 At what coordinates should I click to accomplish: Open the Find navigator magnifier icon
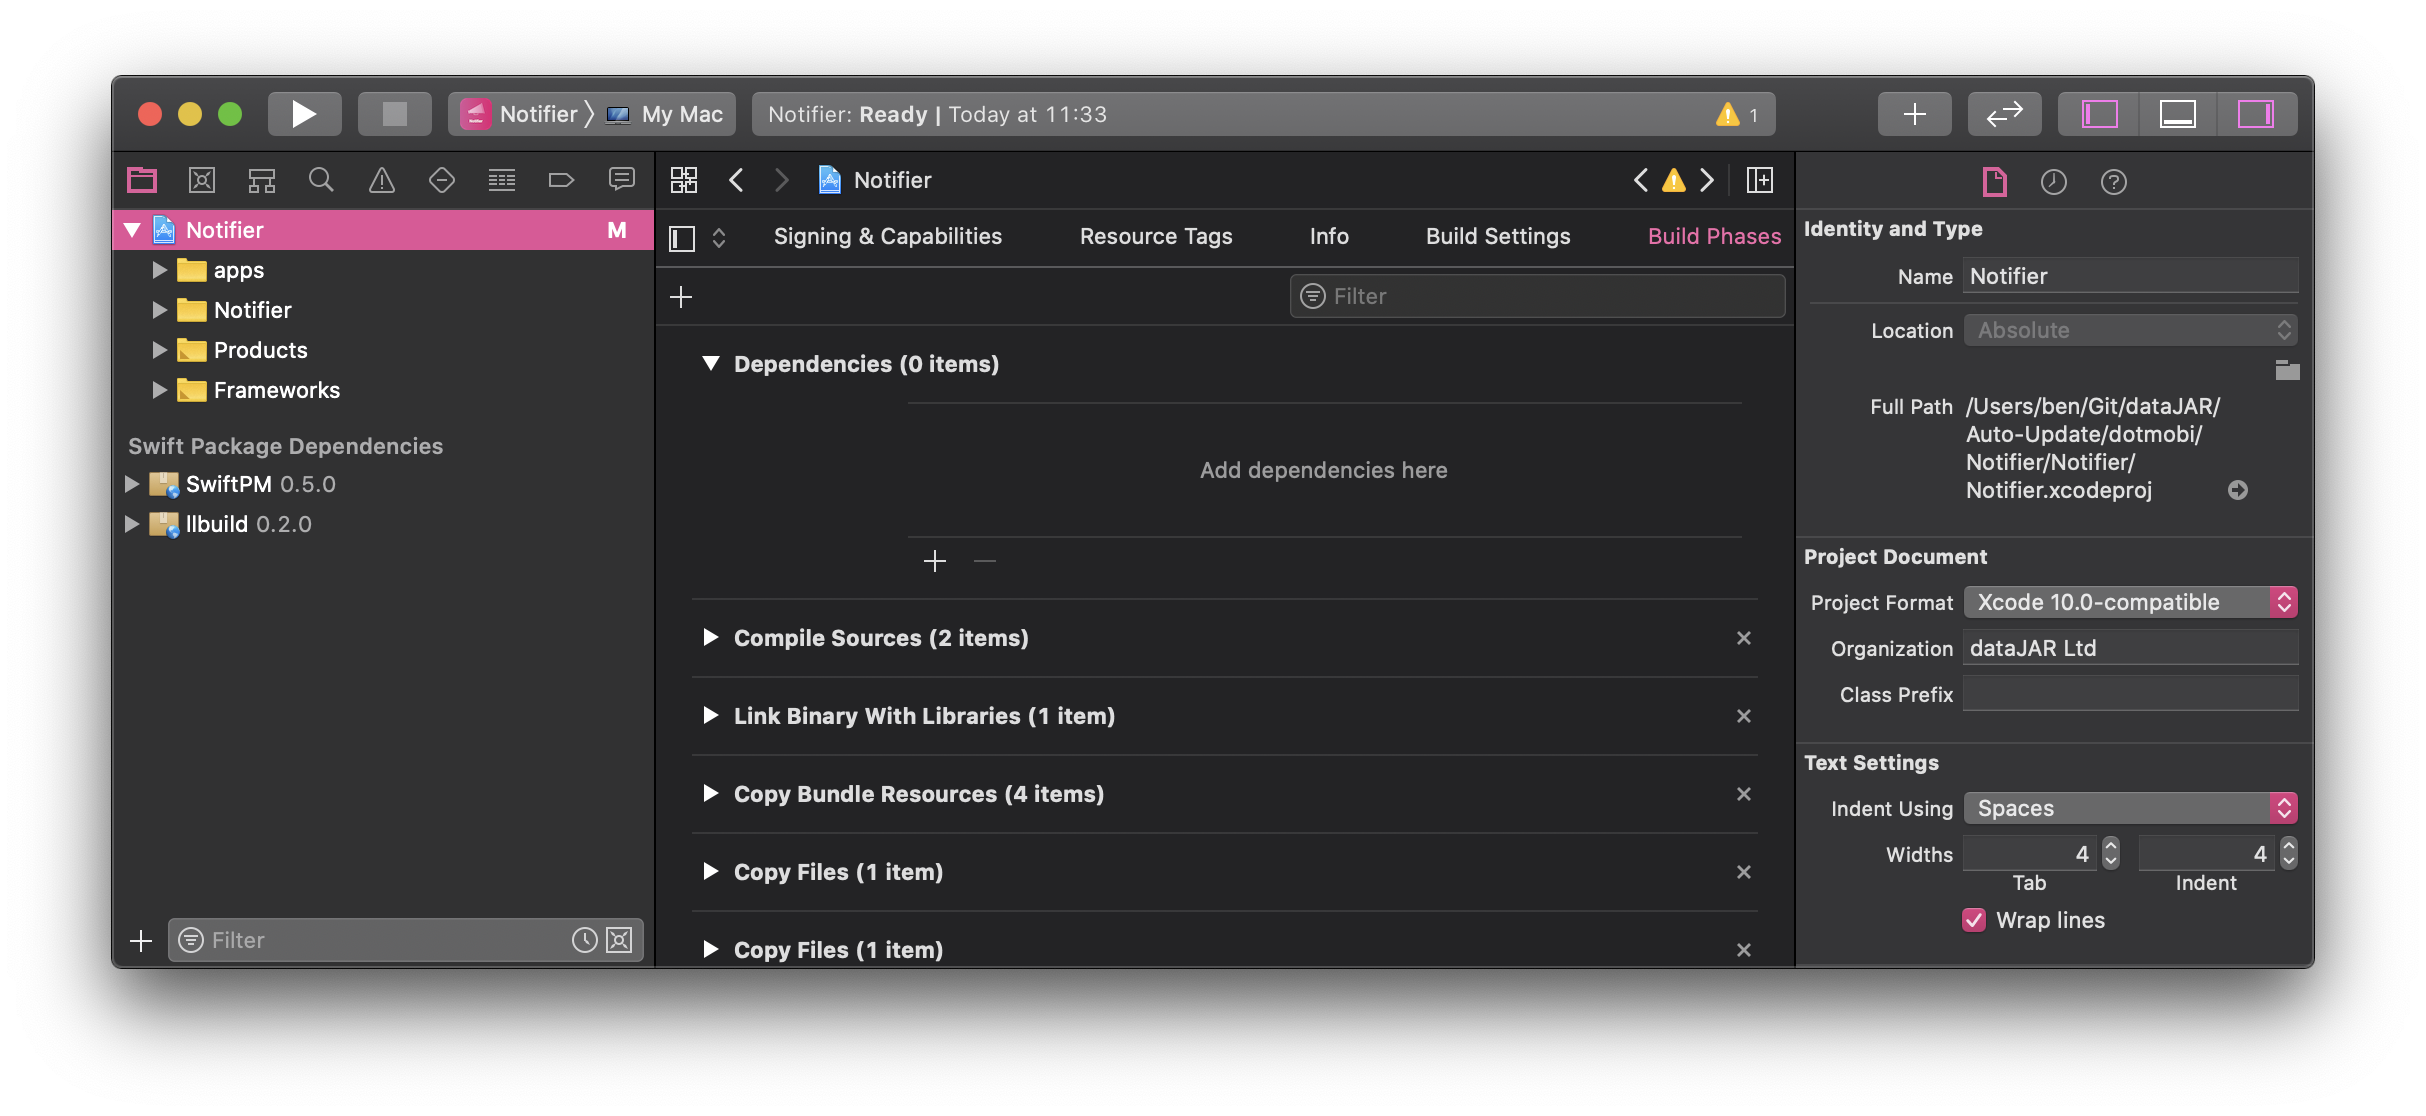(x=321, y=180)
